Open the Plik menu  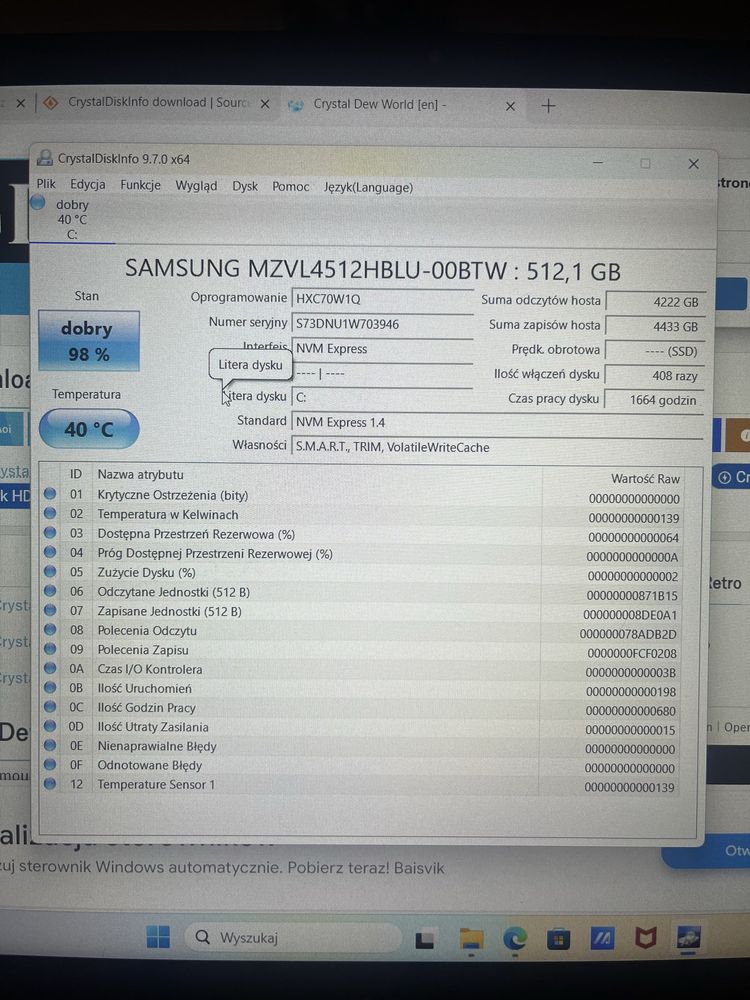pyautogui.click(x=46, y=184)
